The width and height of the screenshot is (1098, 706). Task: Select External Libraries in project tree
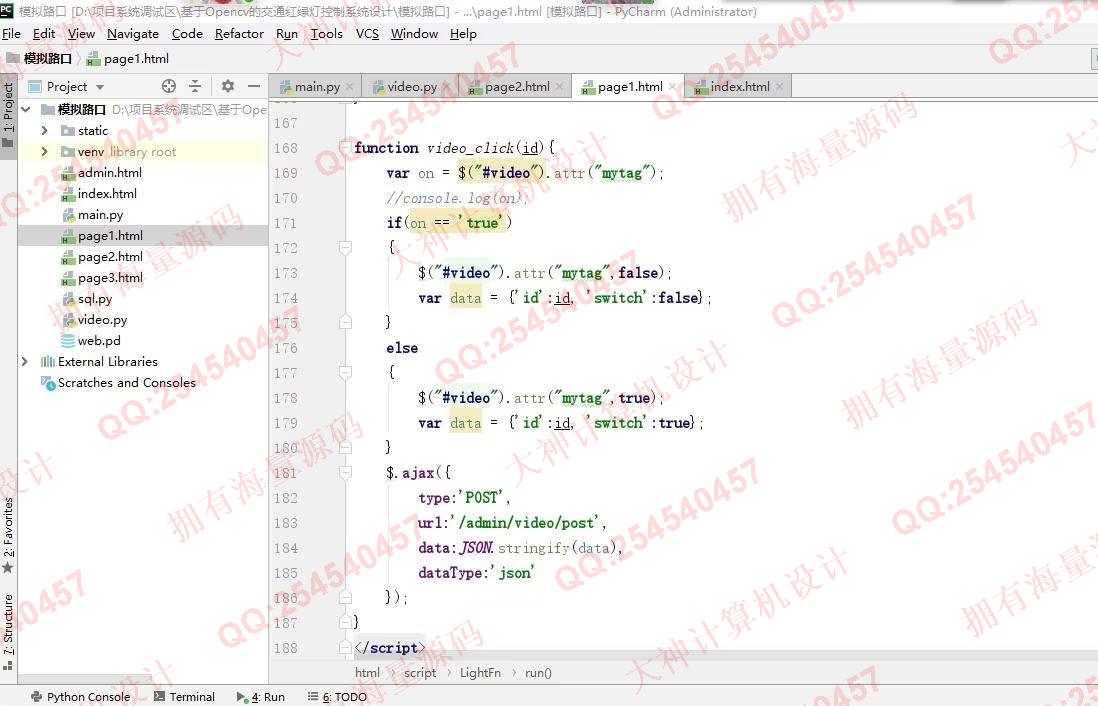coord(107,362)
